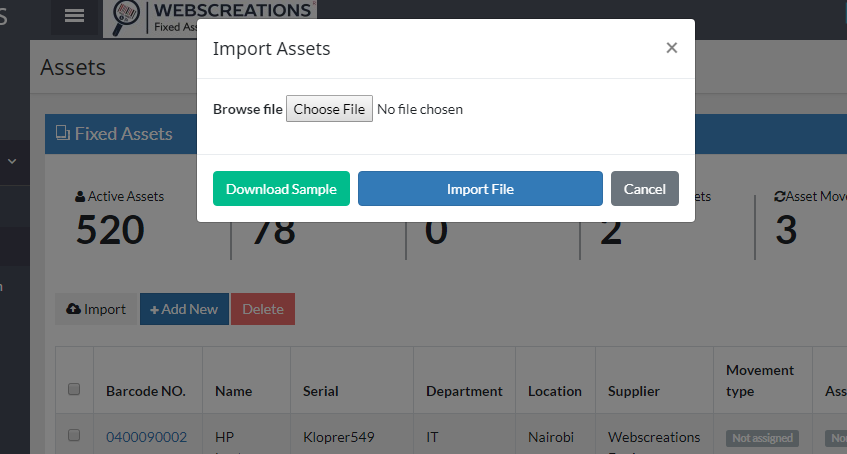The height and width of the screenshot is (454, 847).
Task: Click the Import cloud upload icon
Action: pyautogui.click(x=73, y=309)
